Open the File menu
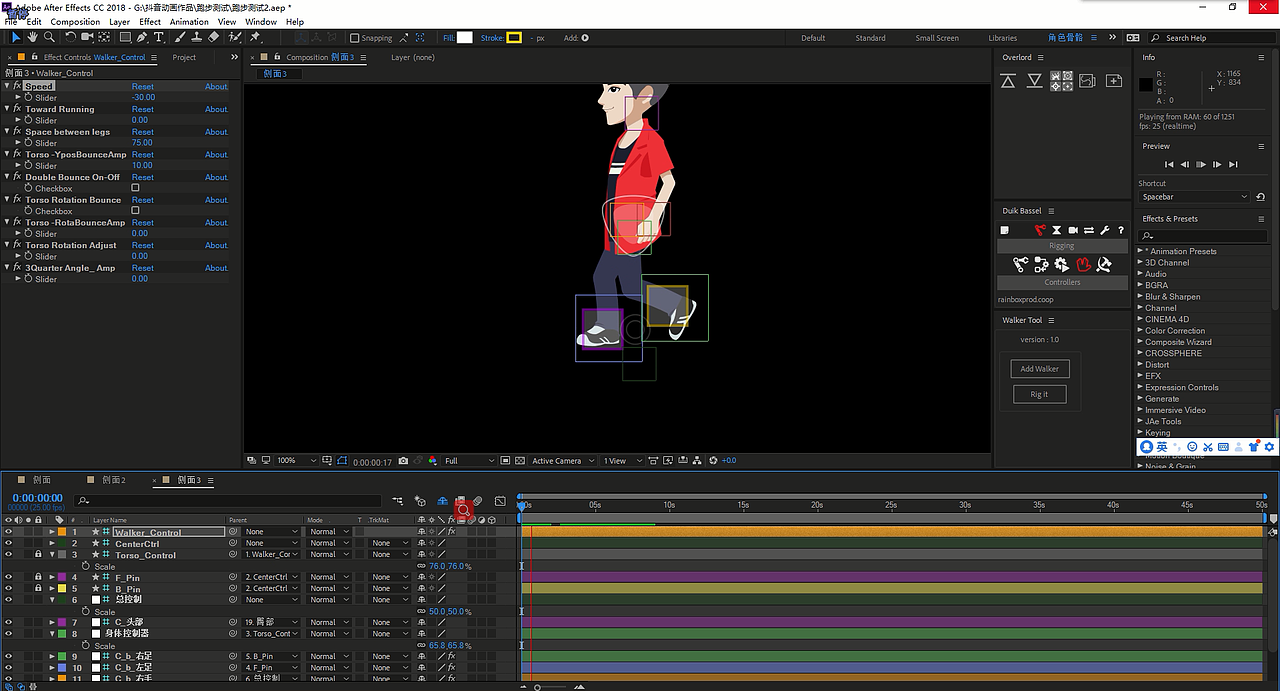1280x691 pixels. point(10,21)
